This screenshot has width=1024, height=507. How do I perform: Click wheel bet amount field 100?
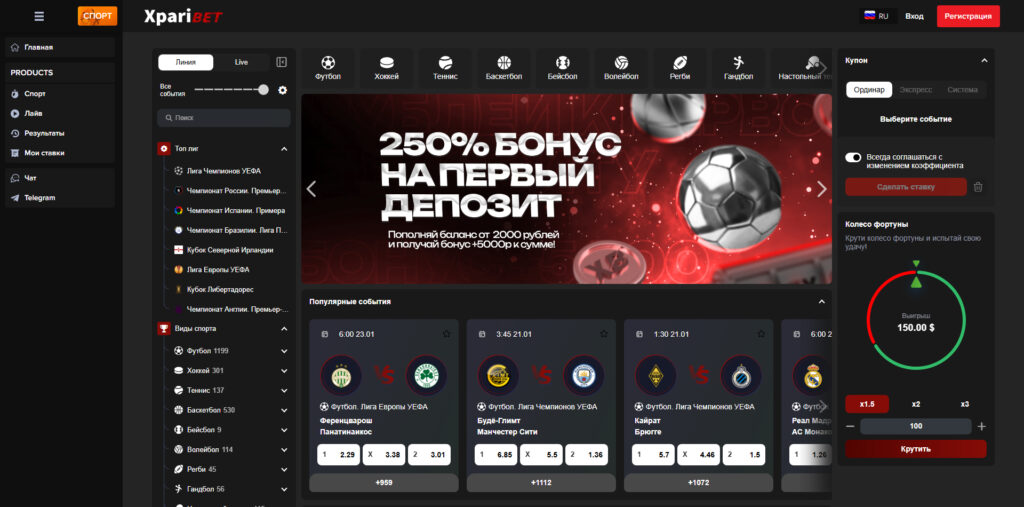pyautogui.click(x=916, y=427)
